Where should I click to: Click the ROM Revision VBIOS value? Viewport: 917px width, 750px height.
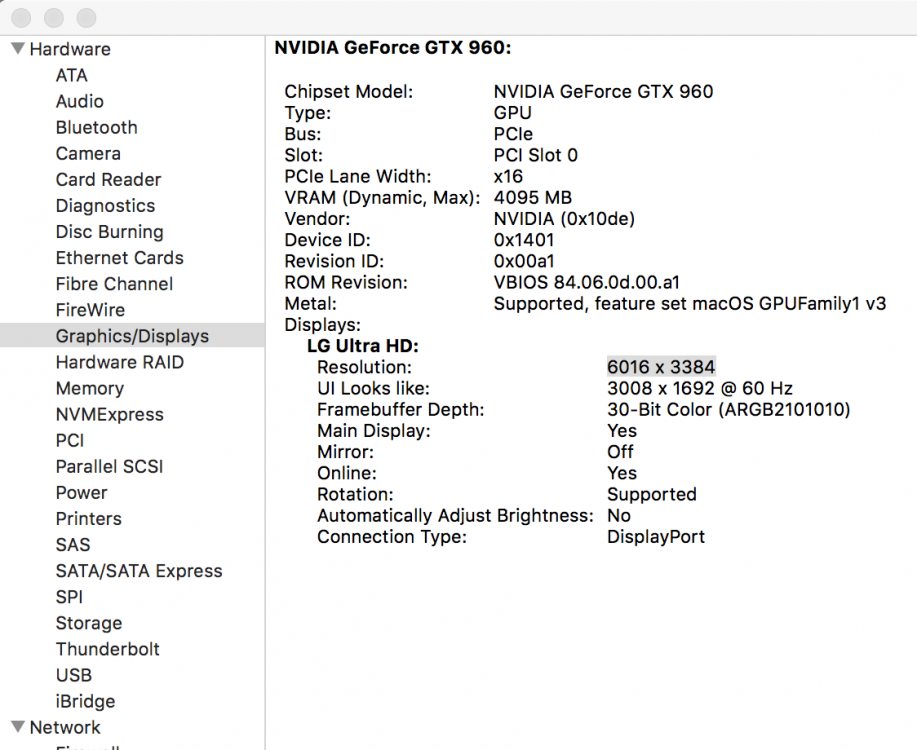coord(587,283)
